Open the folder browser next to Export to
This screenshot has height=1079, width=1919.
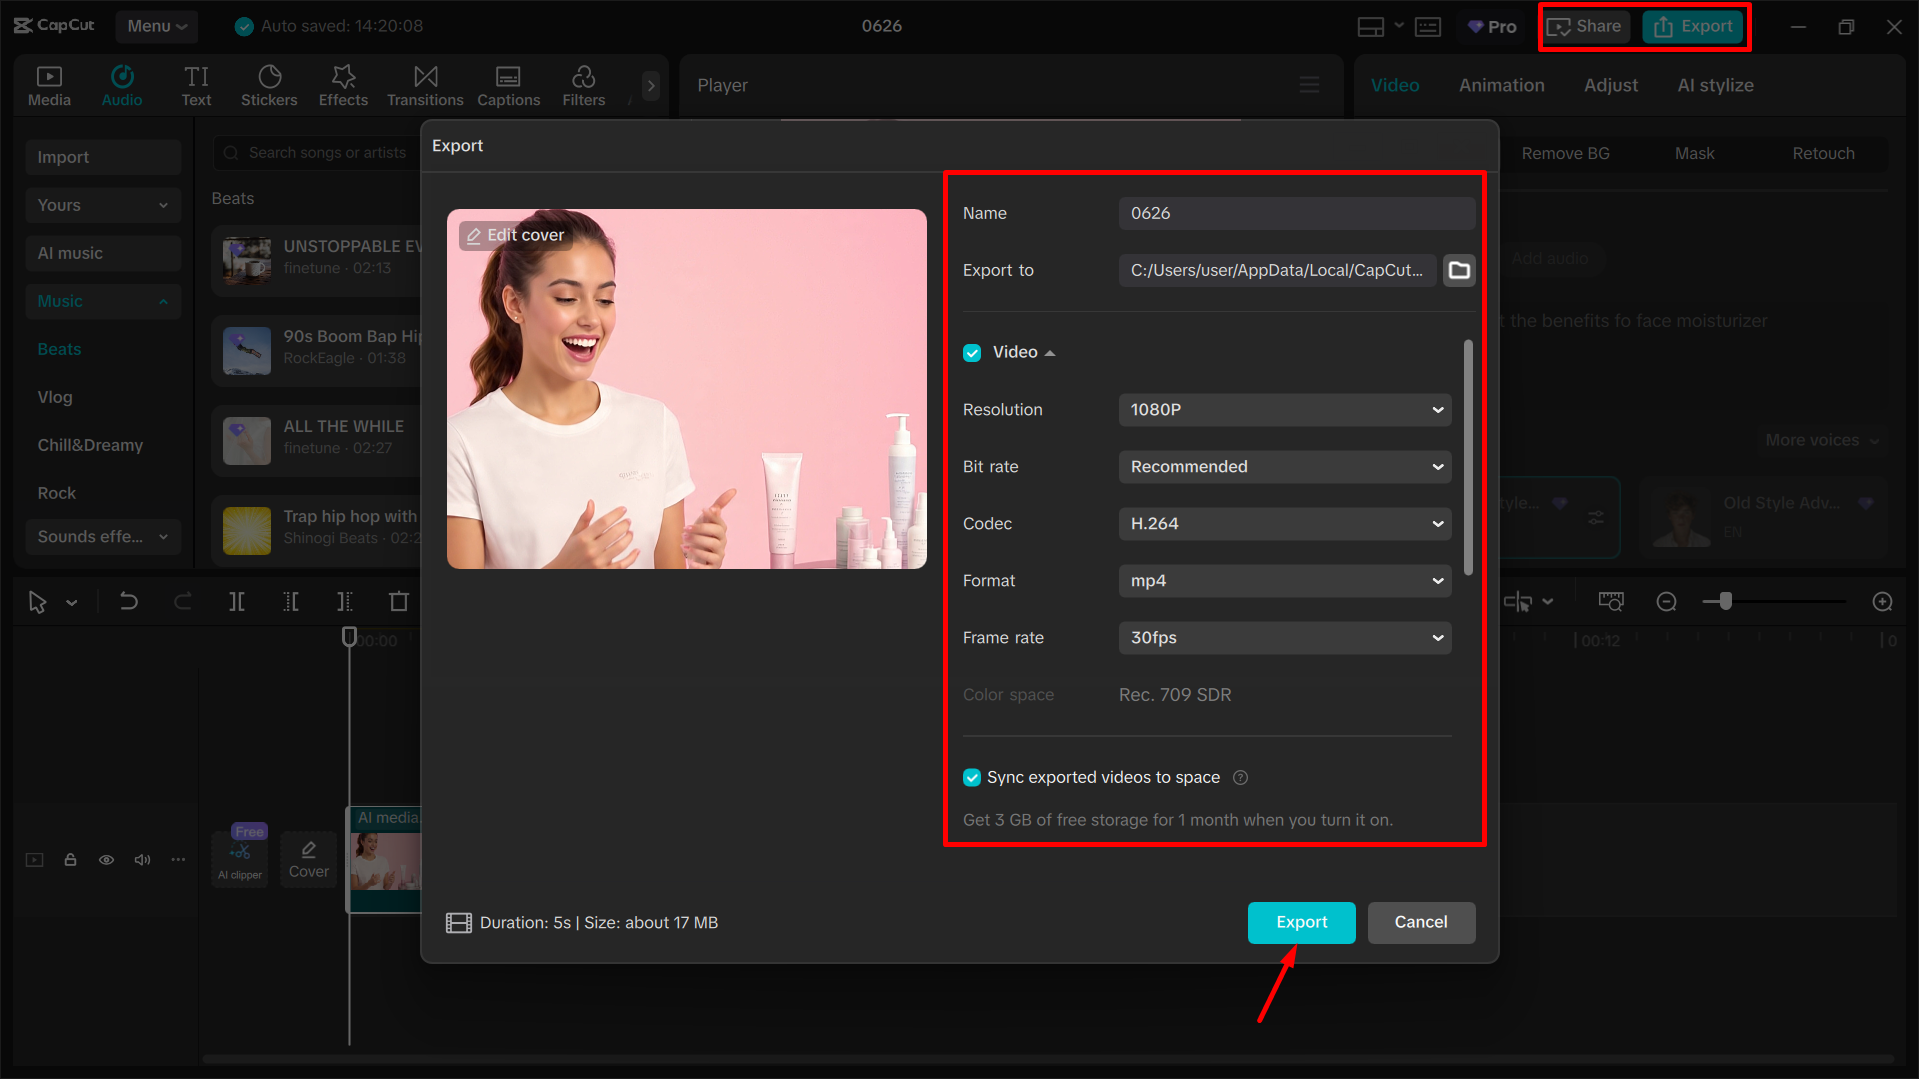pyautogui.click(x=1458, y=270)
